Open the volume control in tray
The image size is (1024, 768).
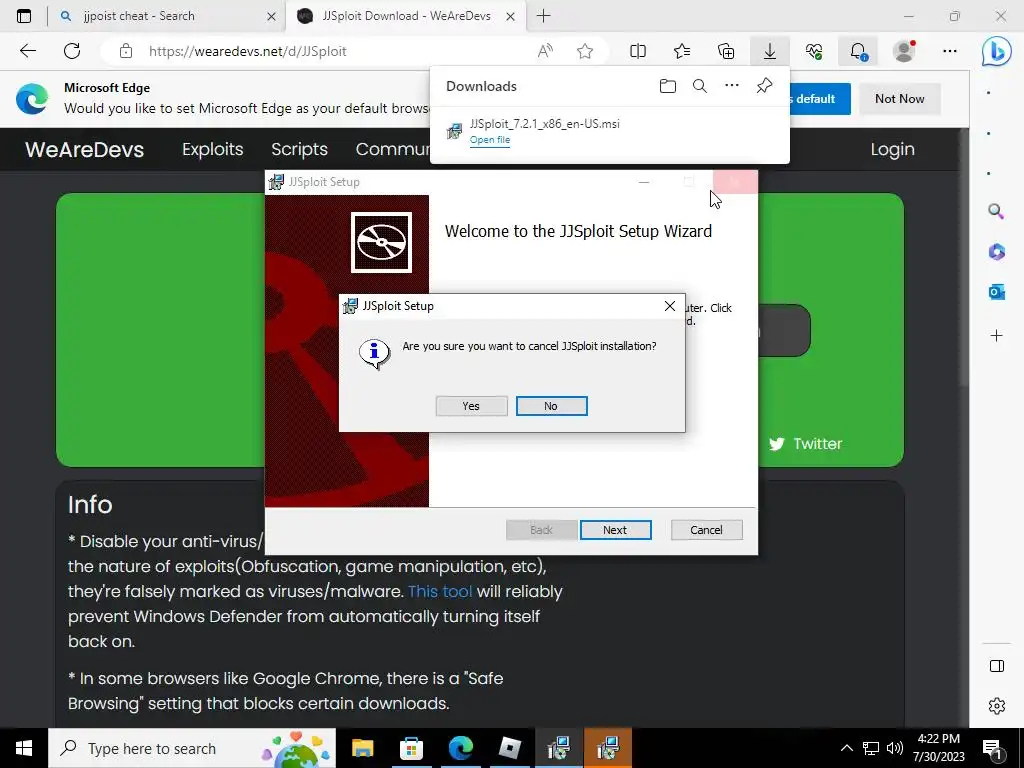pos(895,748)
